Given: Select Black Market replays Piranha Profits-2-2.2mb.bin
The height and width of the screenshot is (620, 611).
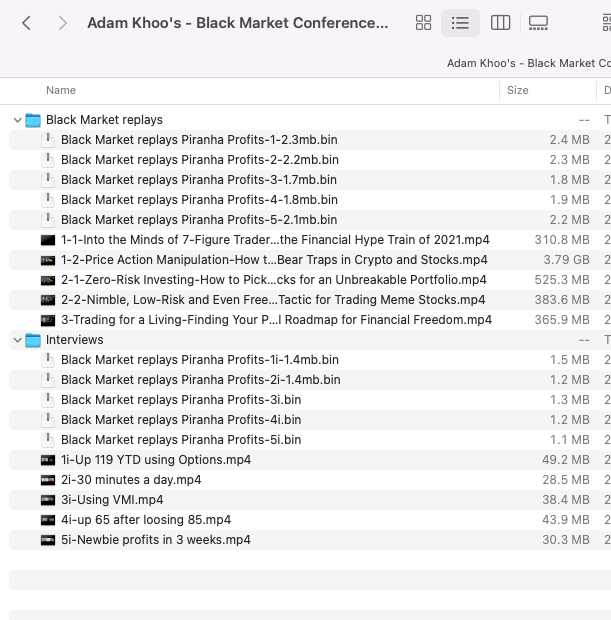Looking at the screenshot, I should pyautogui.click(x=310, y=160).
